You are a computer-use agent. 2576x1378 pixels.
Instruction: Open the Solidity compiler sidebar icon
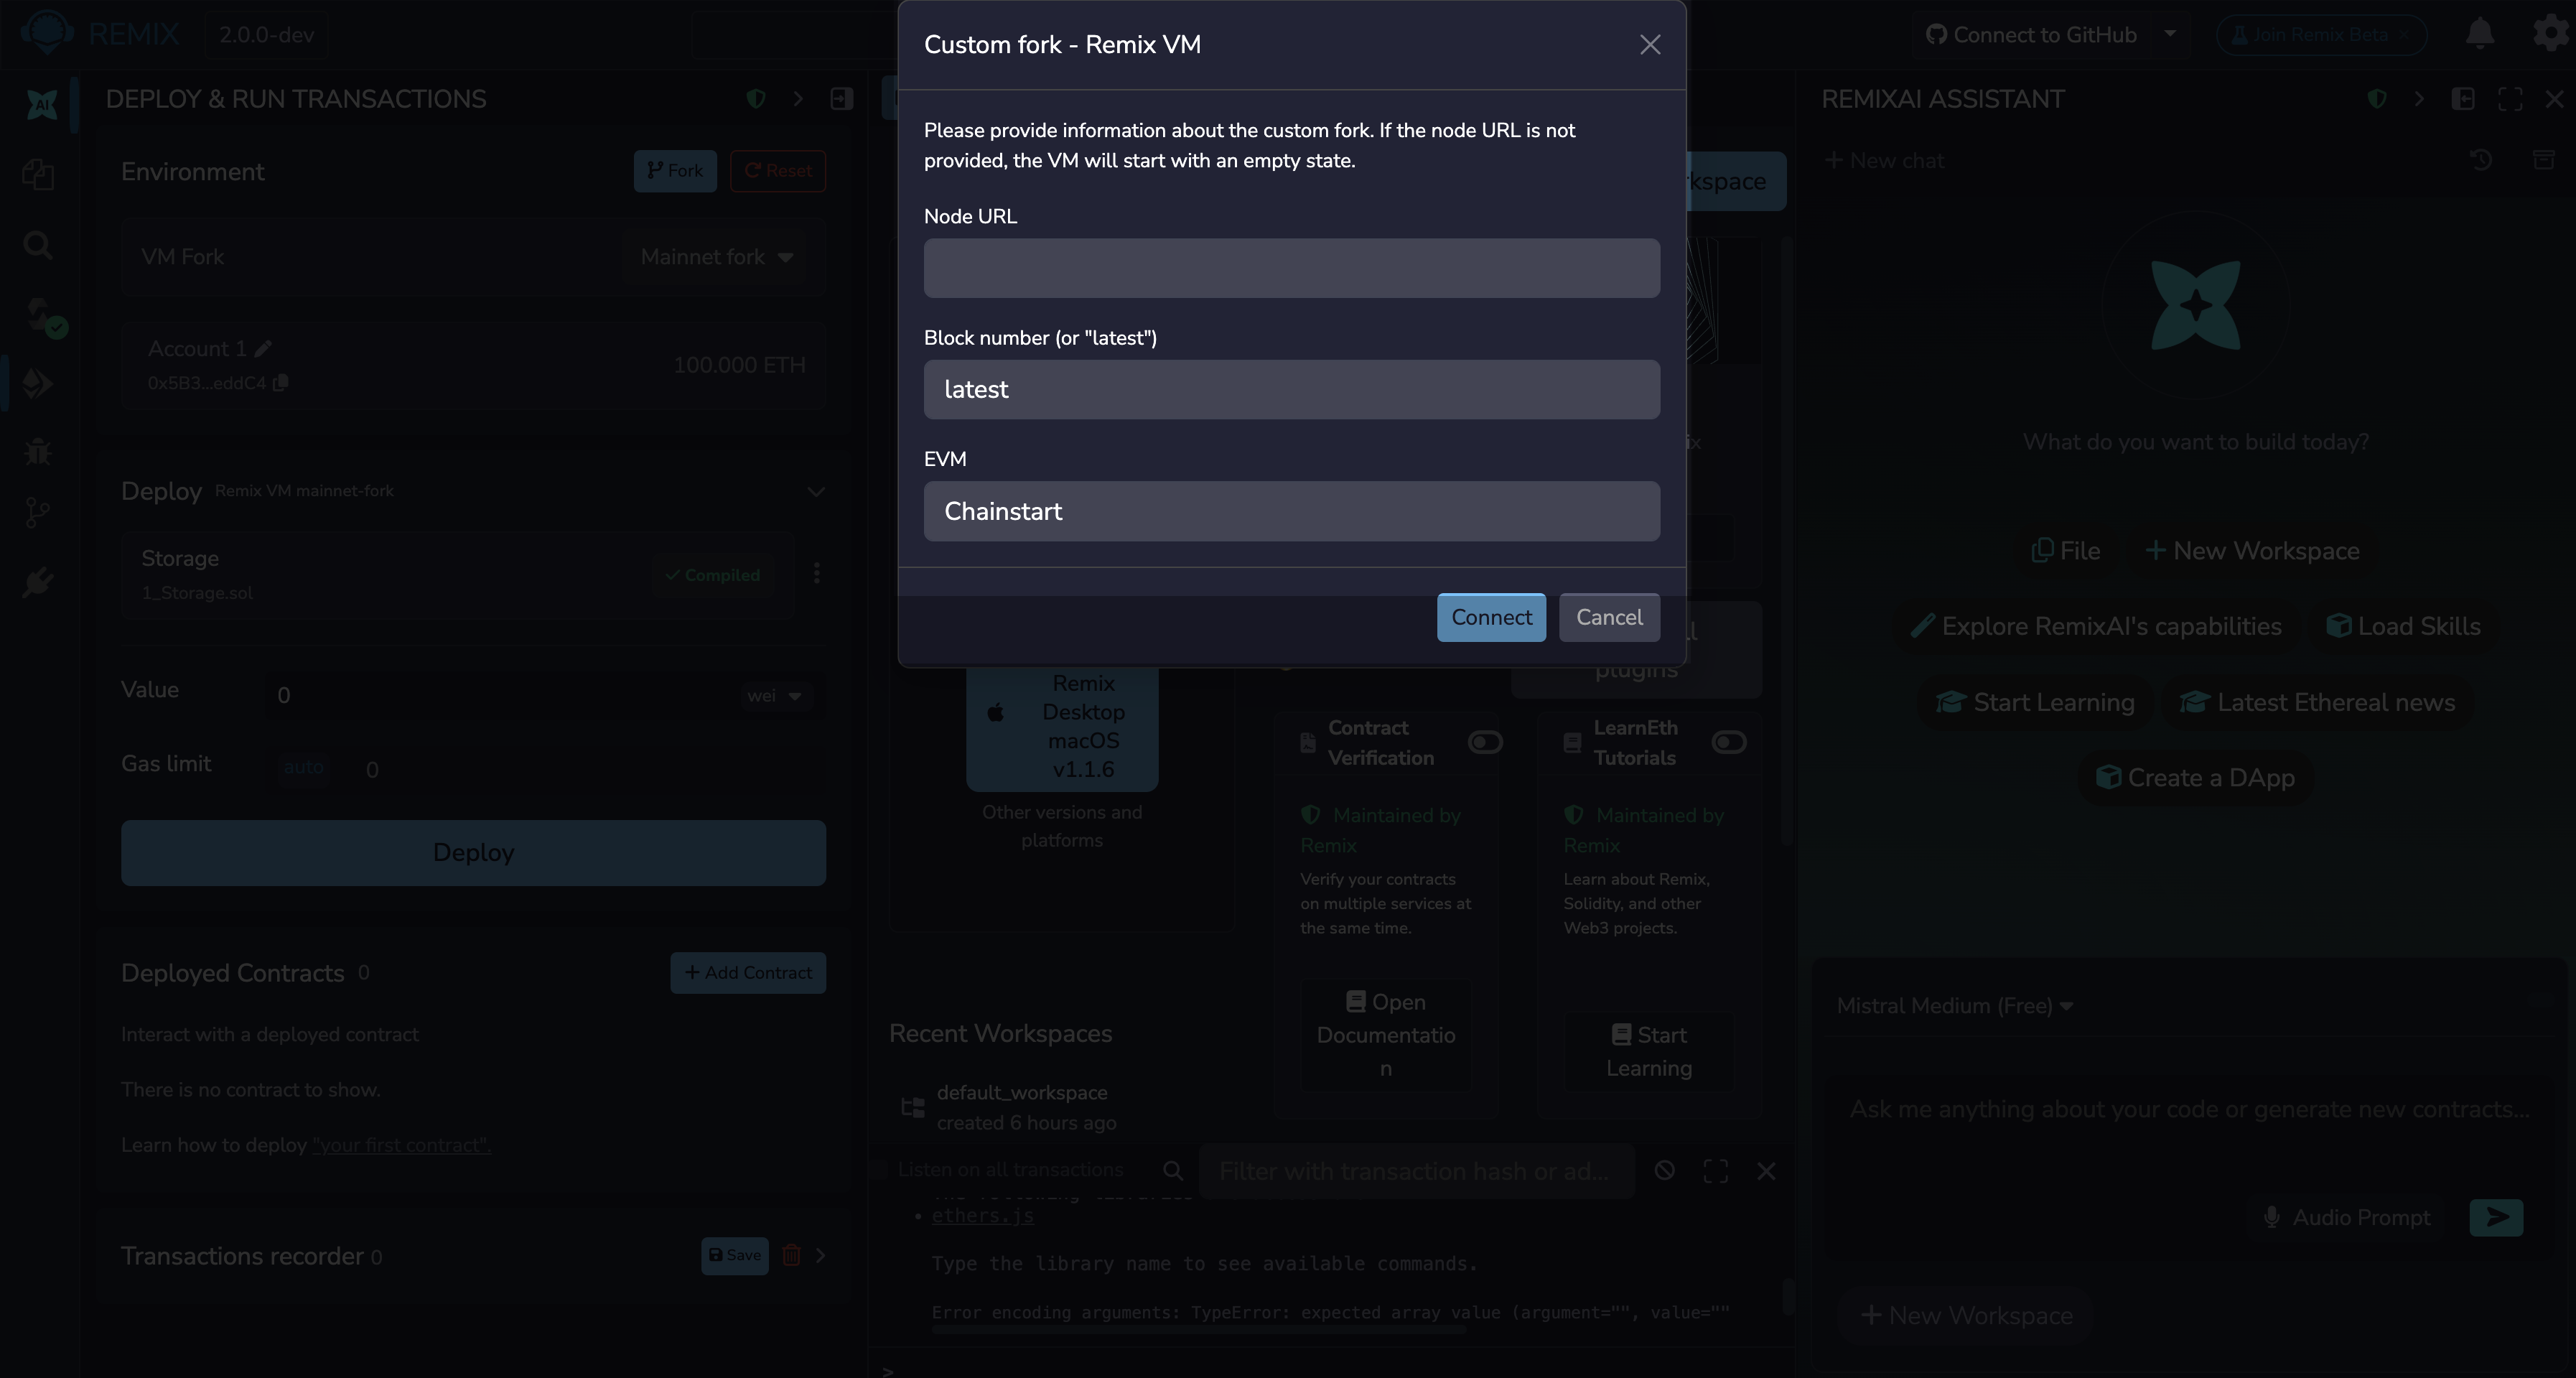[42, 316]
